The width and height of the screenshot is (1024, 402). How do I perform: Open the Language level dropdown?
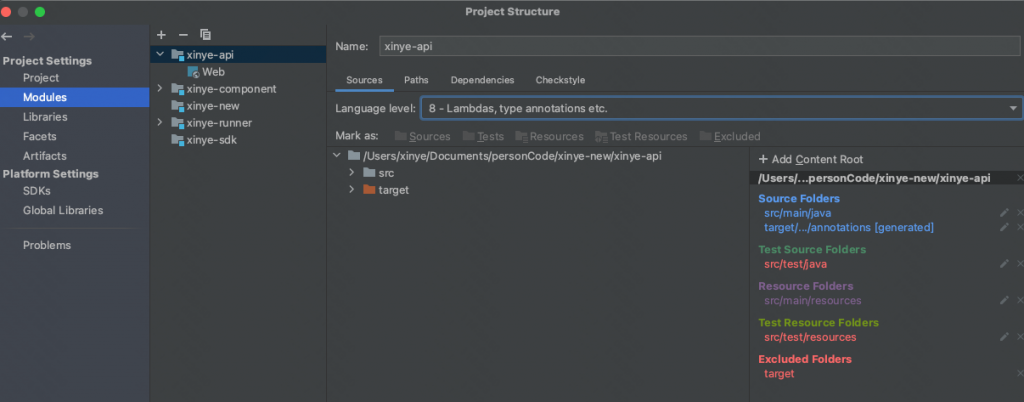[720, 108]
